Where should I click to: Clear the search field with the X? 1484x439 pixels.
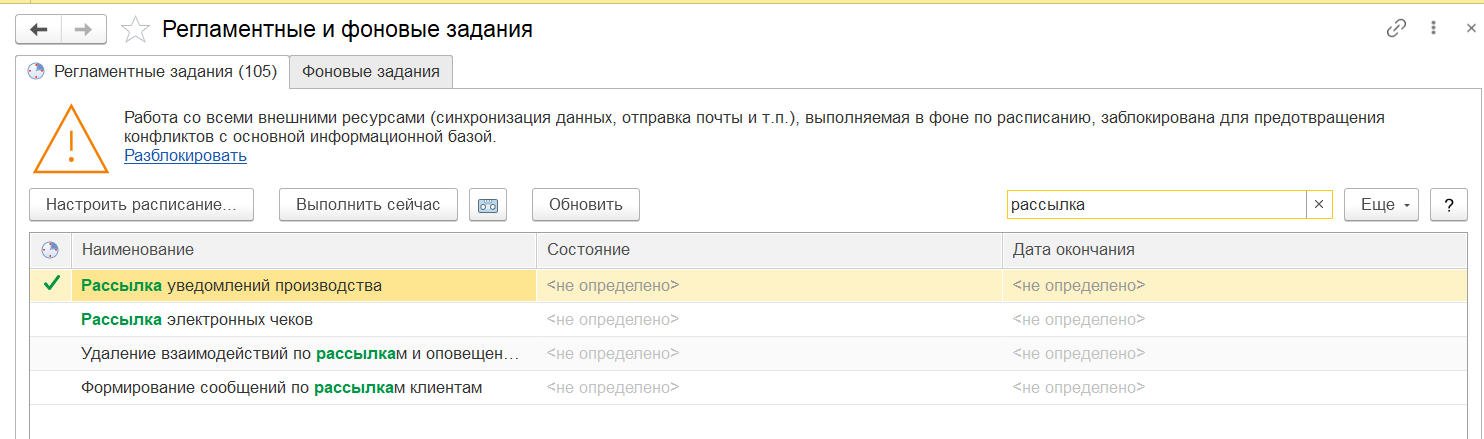pos(1318,205)
